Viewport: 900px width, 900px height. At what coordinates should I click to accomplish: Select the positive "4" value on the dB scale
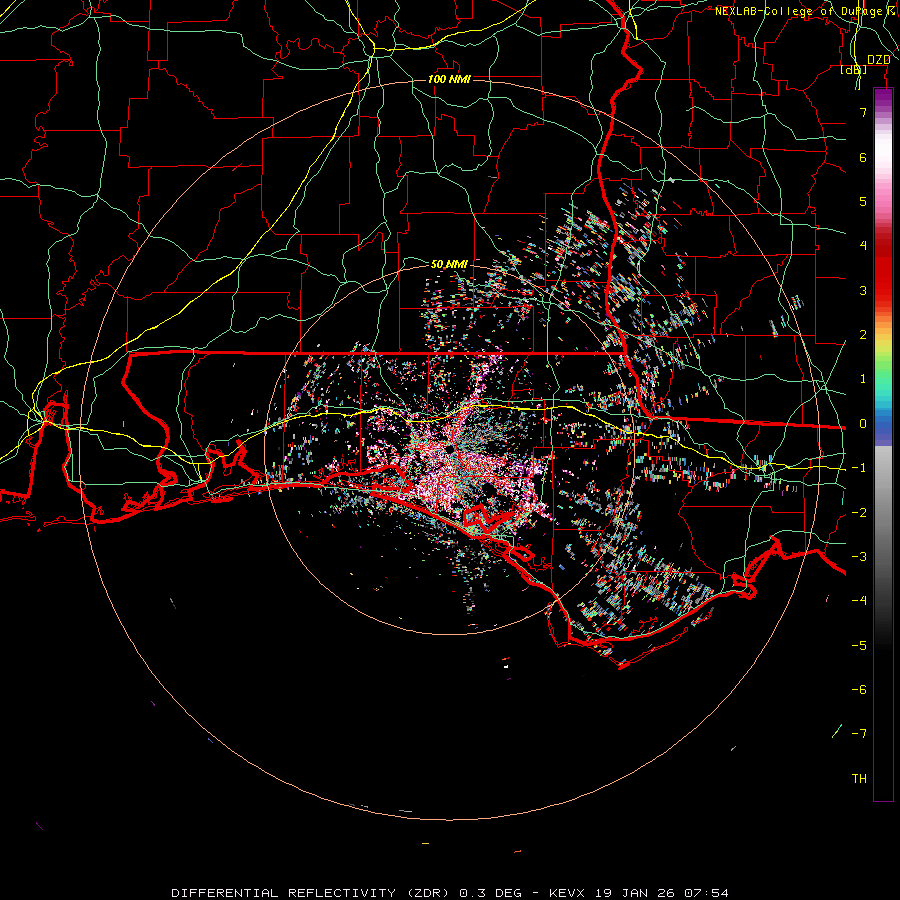click(x=863, y=246)
